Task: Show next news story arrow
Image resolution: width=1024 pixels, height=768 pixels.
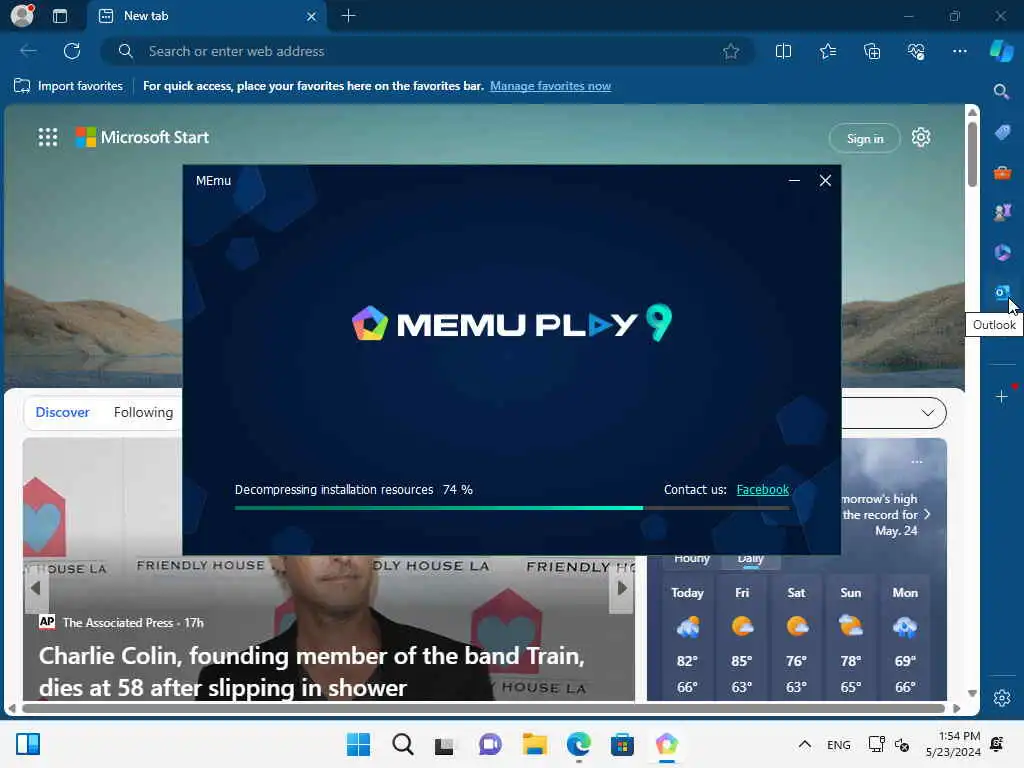Action: coord(622,588)
